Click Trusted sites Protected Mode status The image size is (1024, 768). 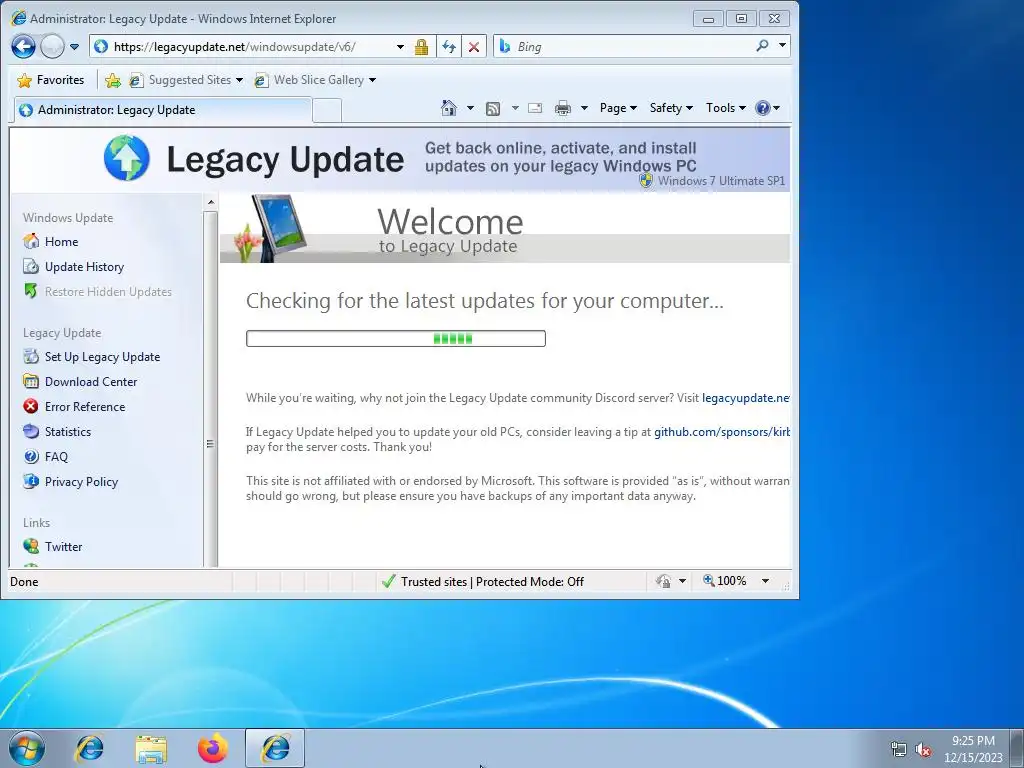coord(483,581)
